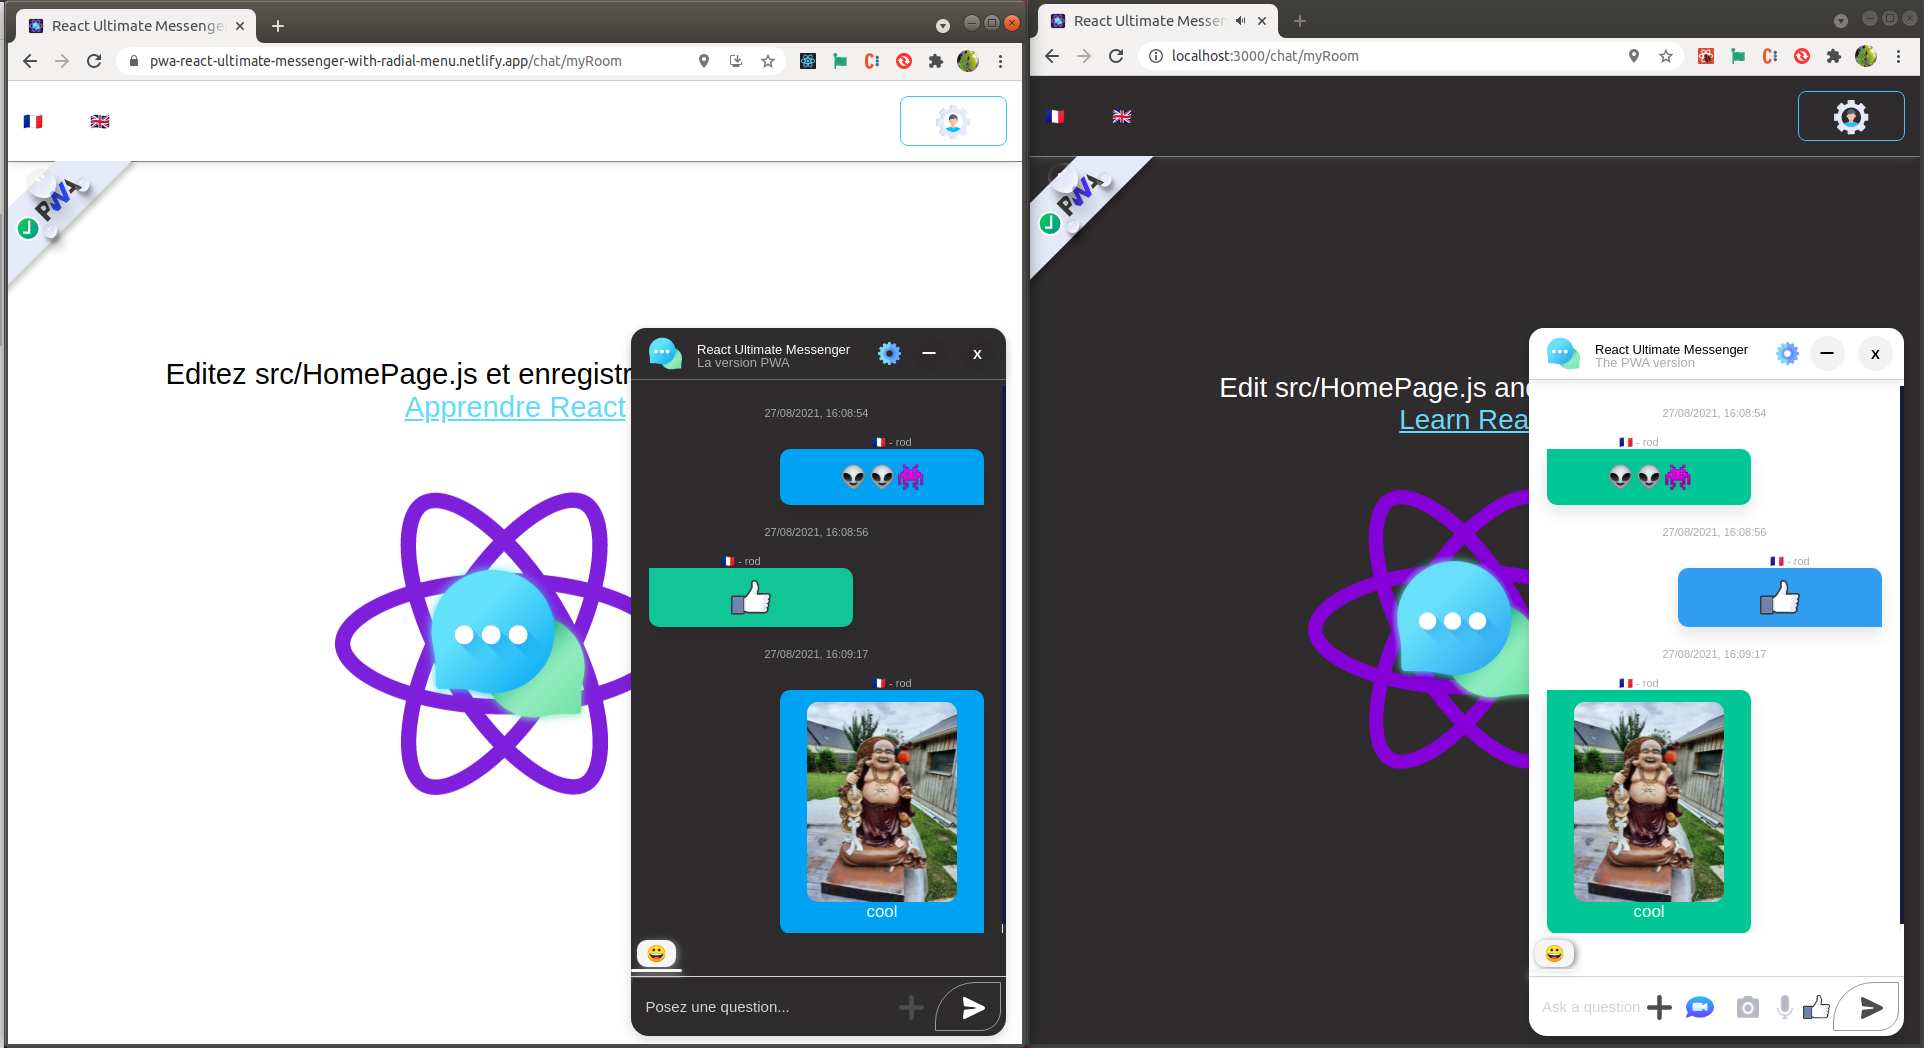
Task: Click the camera icon in right chat
Action: click(x=1747, y=1007)
